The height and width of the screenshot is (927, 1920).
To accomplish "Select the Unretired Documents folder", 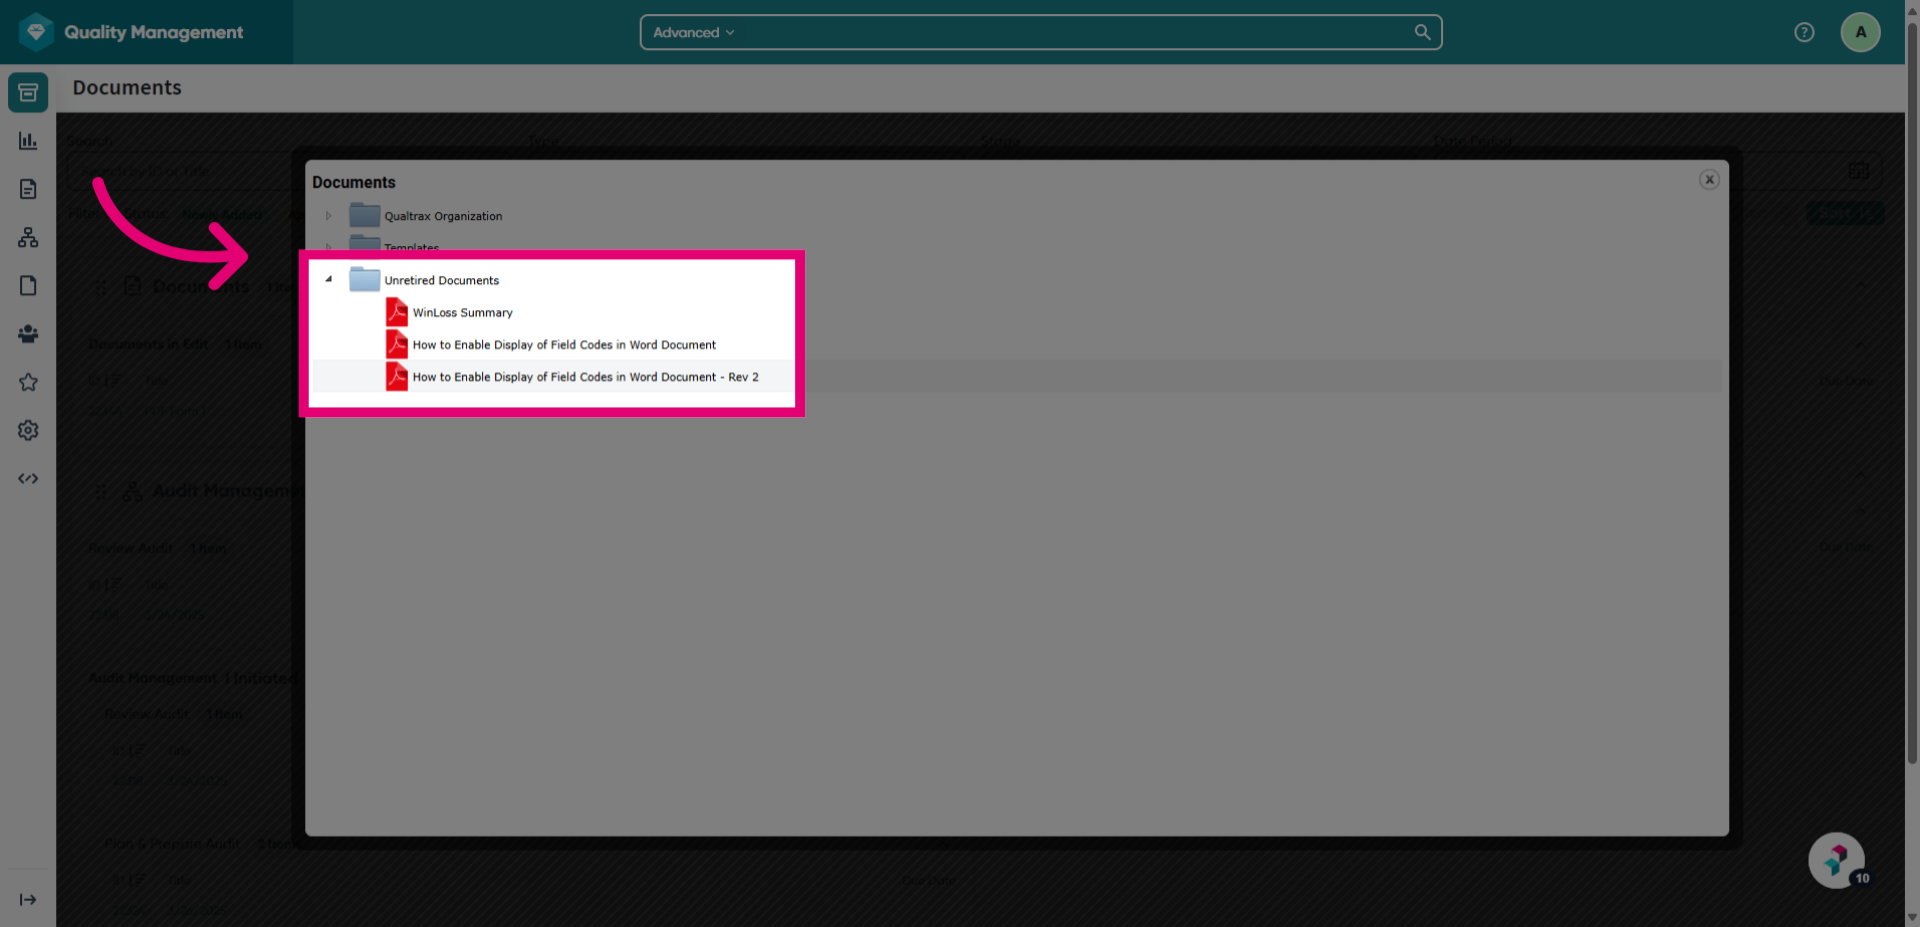I will [x=441, y=280].
